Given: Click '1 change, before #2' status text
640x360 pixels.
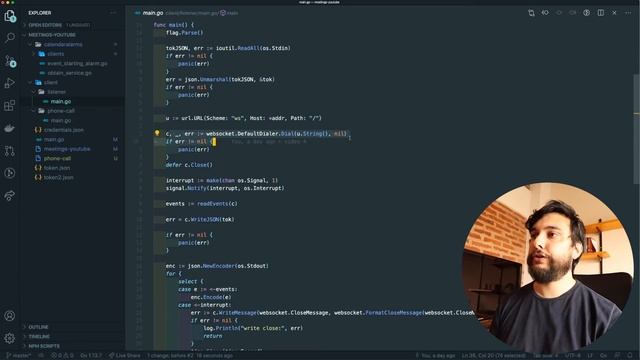Looking at the screenshot, I should [x=190, y=356].
